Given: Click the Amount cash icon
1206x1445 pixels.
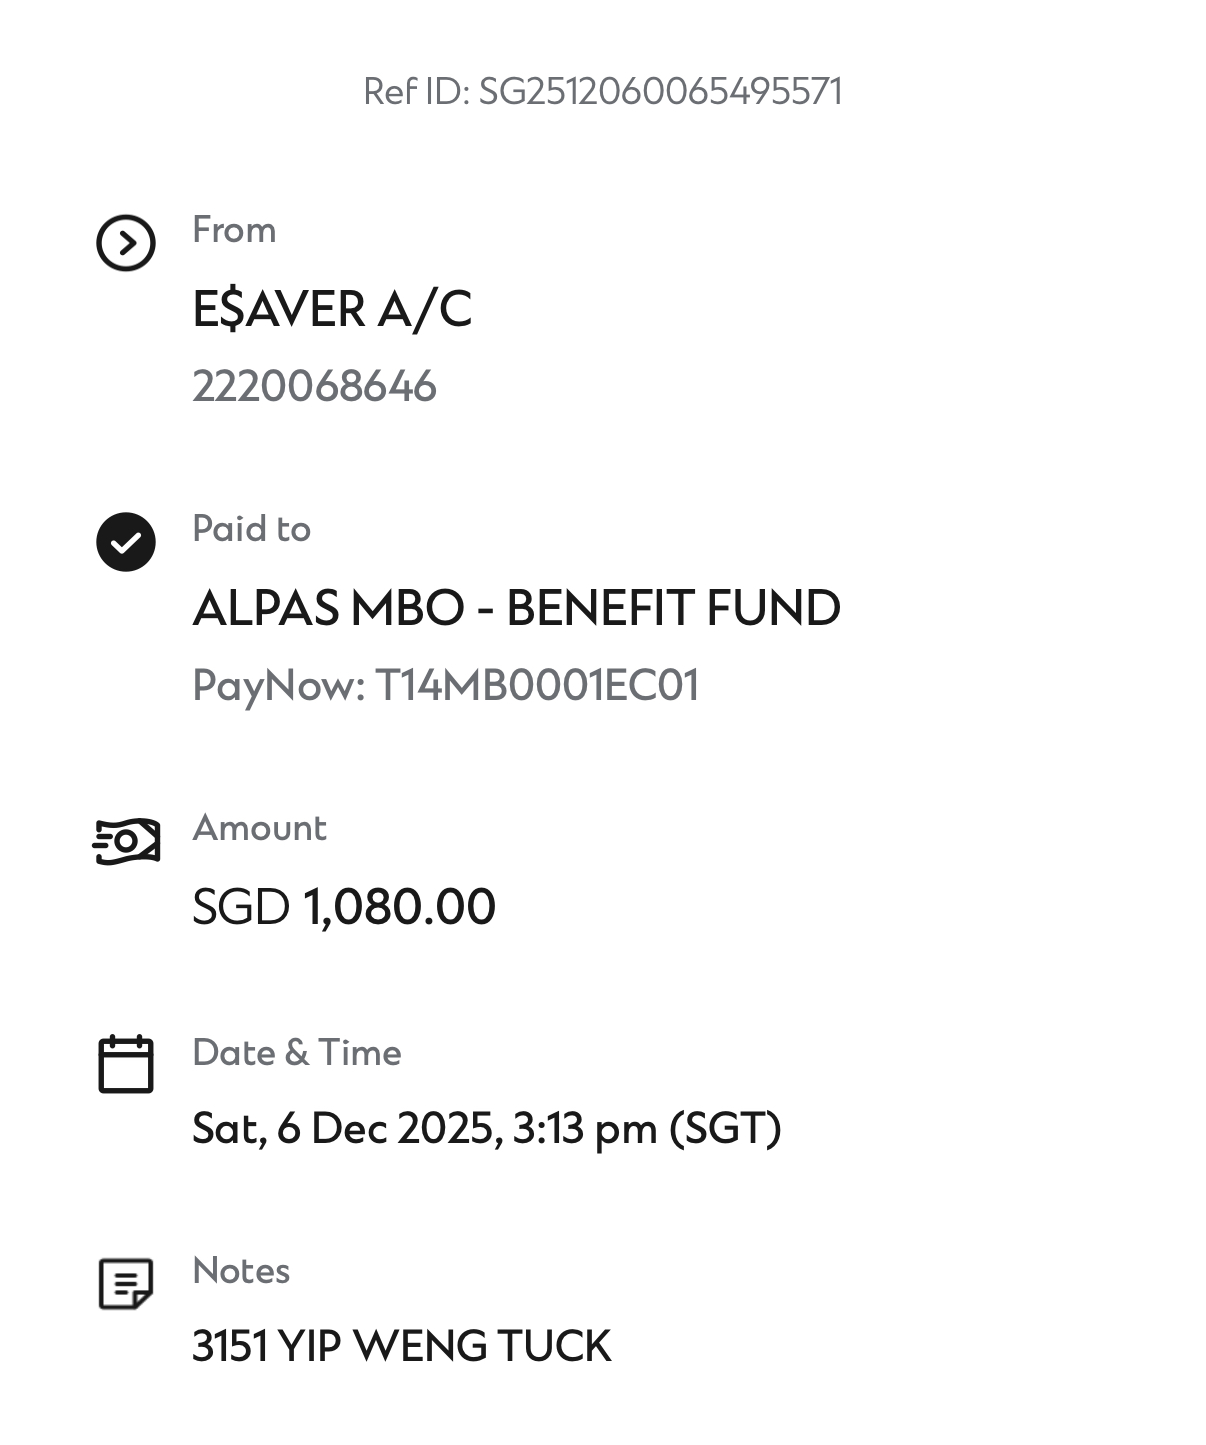Looking at the screenshot, I should point(126,842).
